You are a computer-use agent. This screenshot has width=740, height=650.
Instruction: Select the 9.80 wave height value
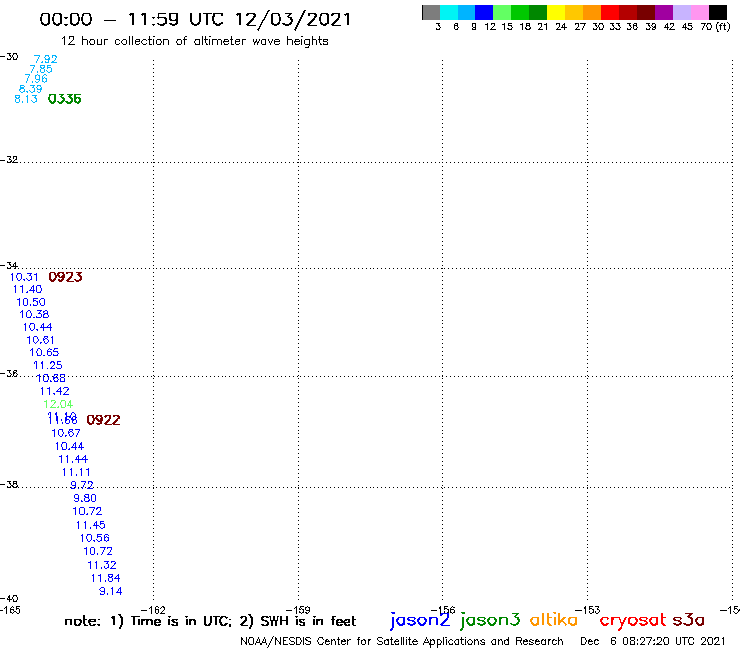(85, 498)
